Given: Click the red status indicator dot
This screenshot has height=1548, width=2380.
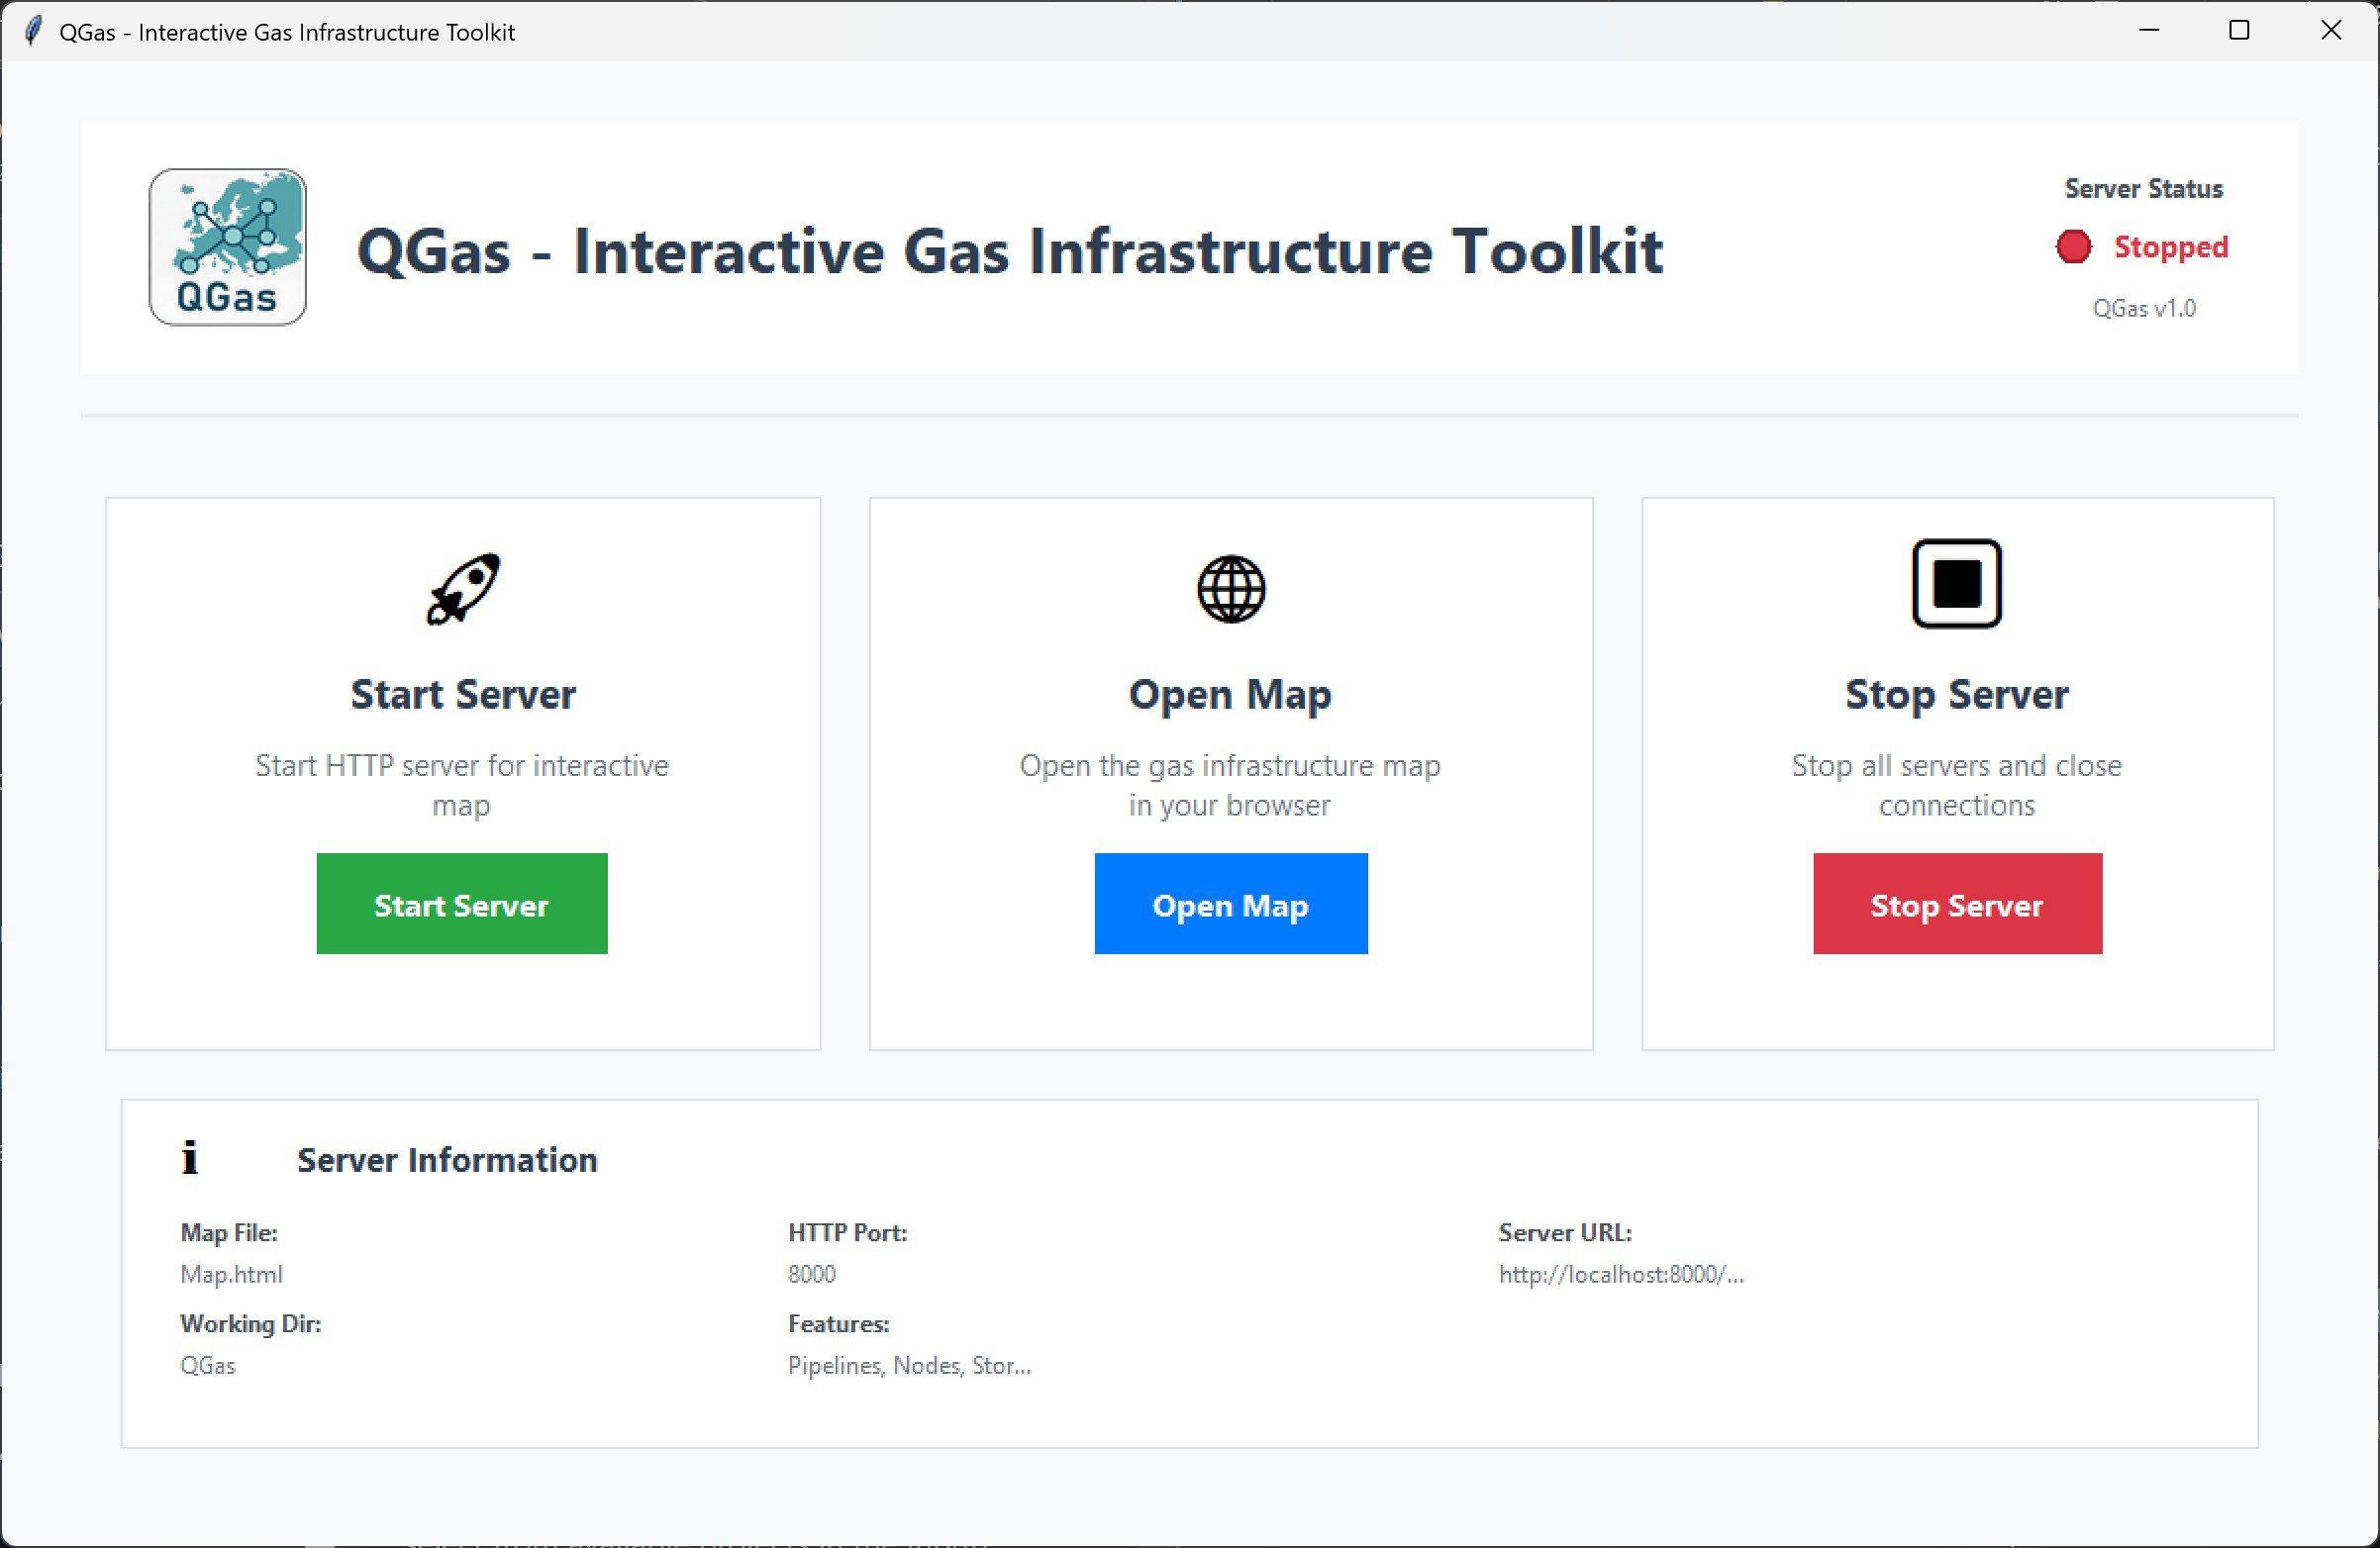Looking at the screenshot, I should (2073, 247).
